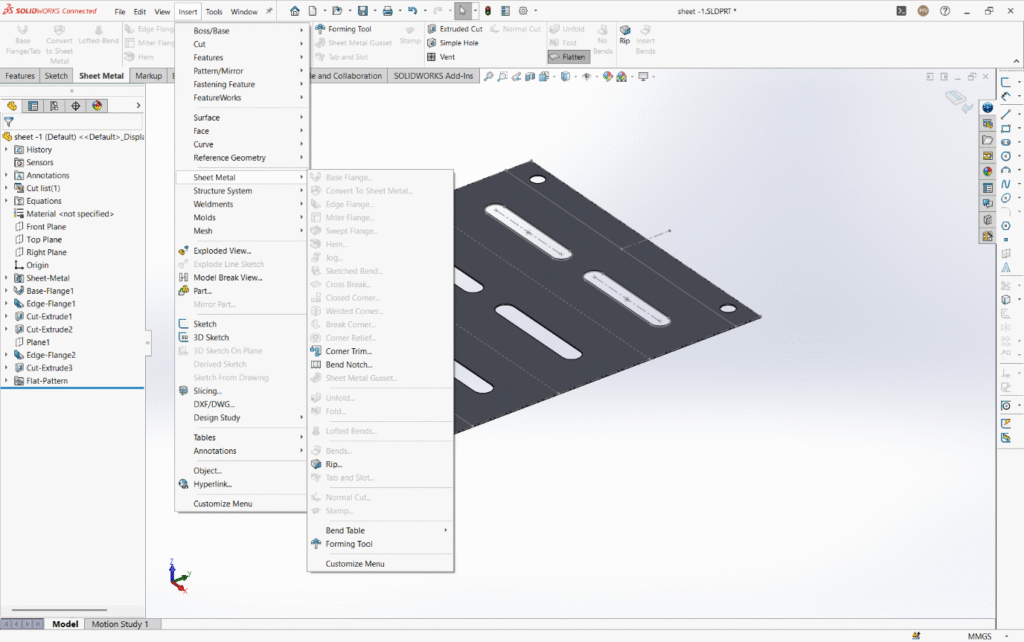Click the feature tree filter field
The height and width of the screenshot is (642, 1024).
pyautogui.click(x=70, y=121)
